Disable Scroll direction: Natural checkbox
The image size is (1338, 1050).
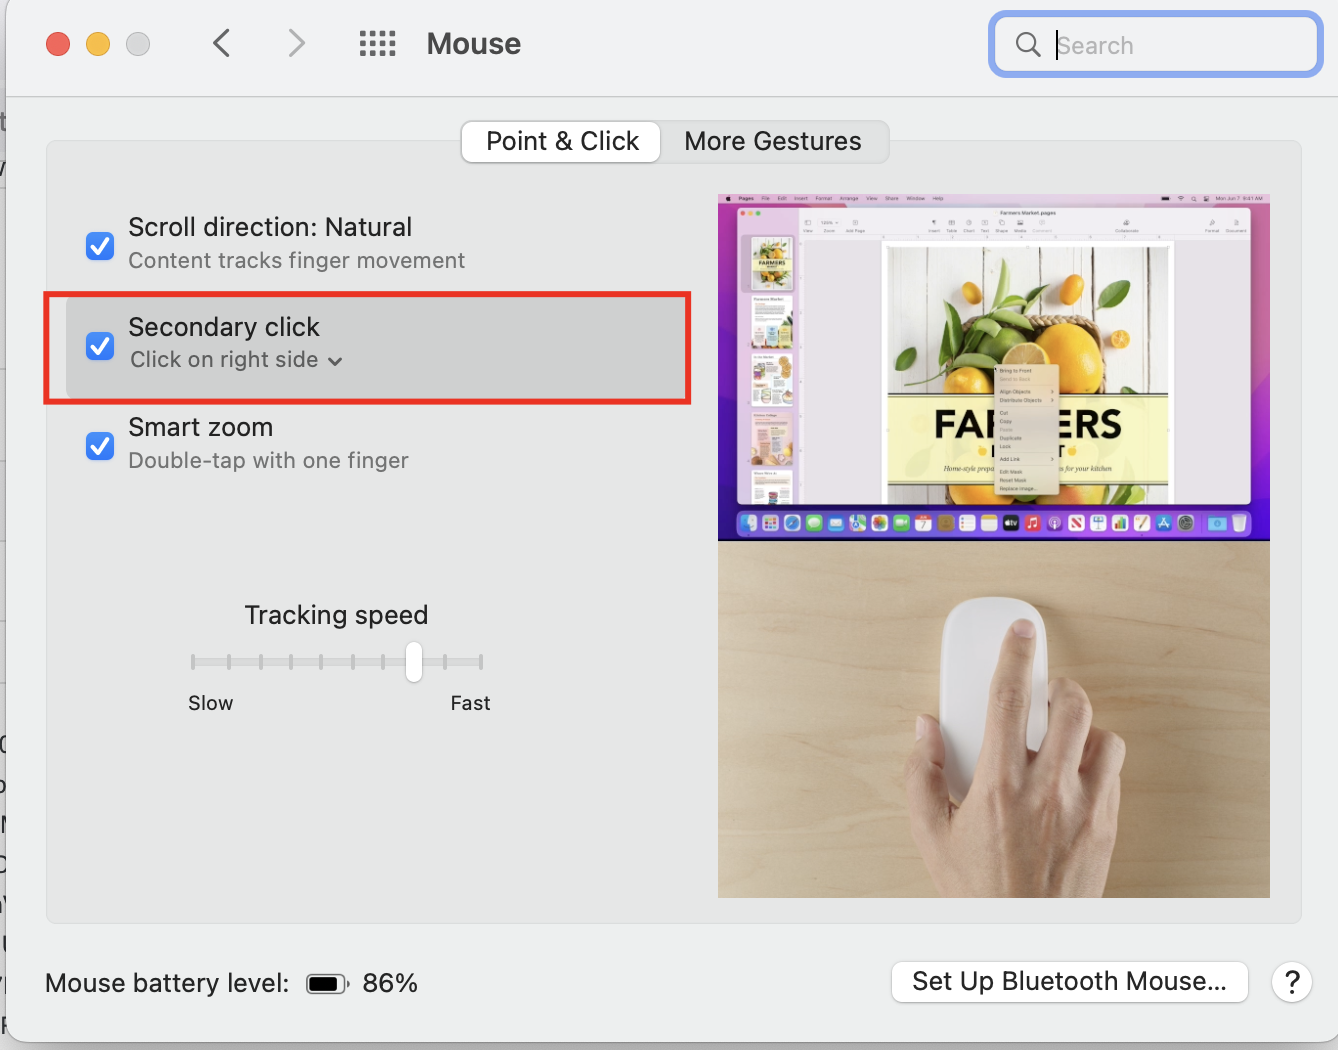pyautogui.click(x=100, y=245)
